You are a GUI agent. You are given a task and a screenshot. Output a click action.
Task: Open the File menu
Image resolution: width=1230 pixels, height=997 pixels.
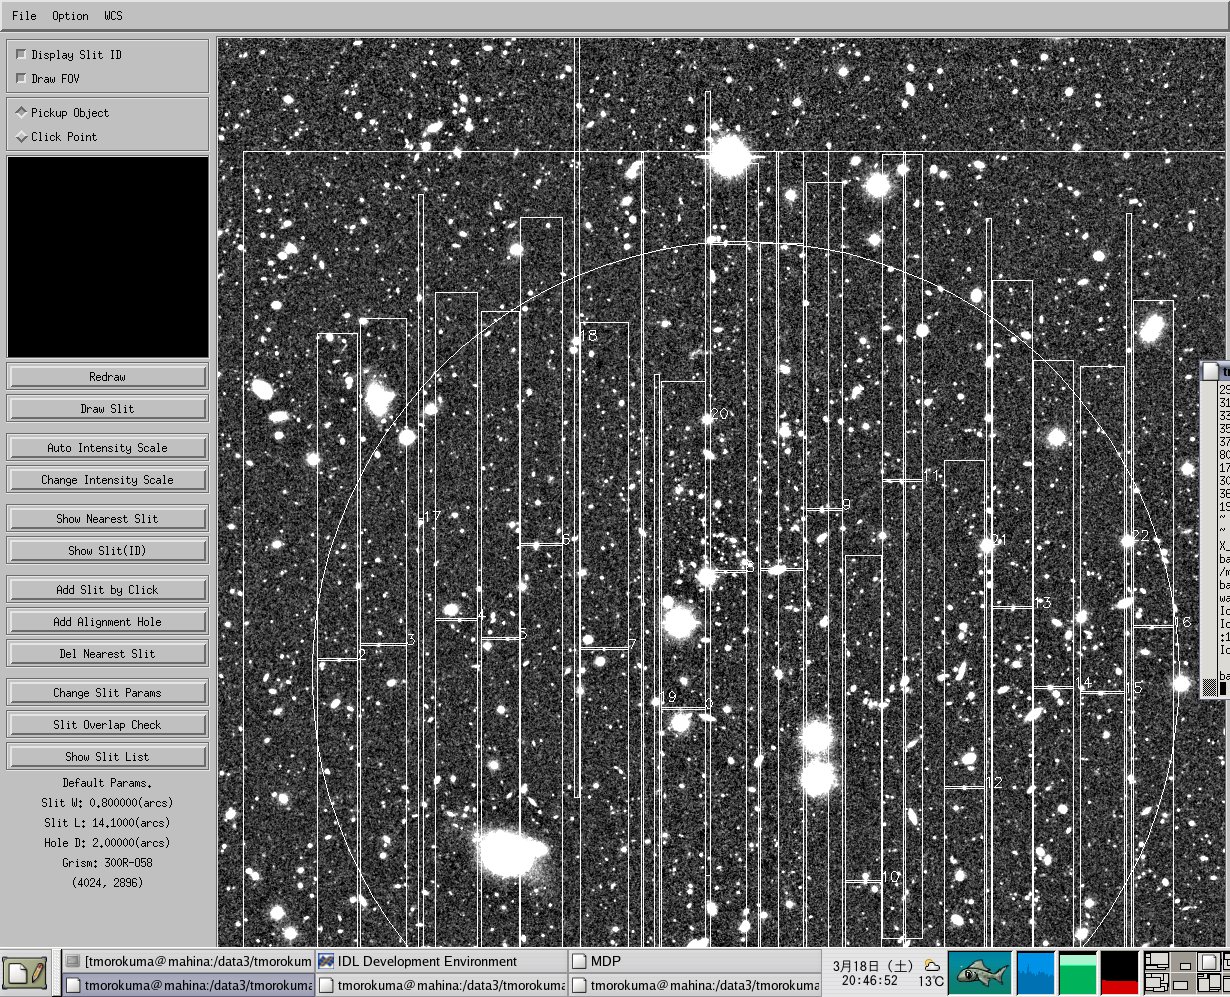[24, 16]
